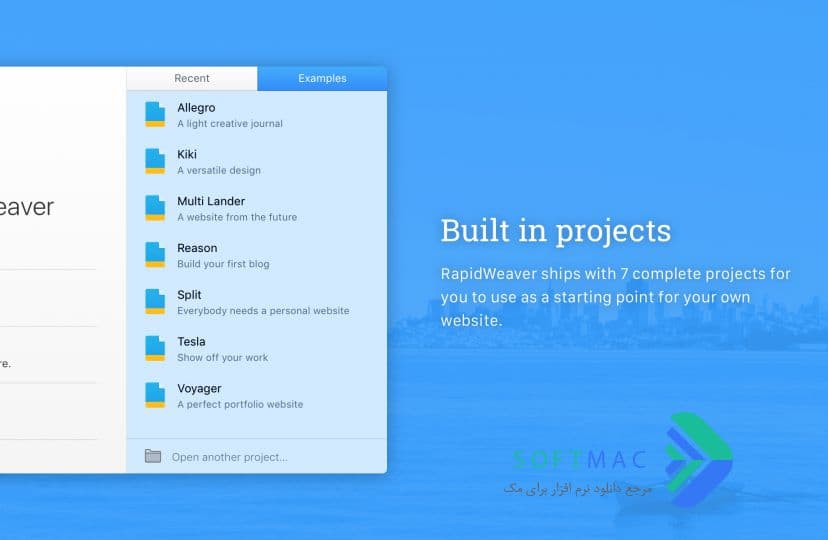Click the Allegro project file icon
Viewport: 828px width, 540px height.
(155, 114)
